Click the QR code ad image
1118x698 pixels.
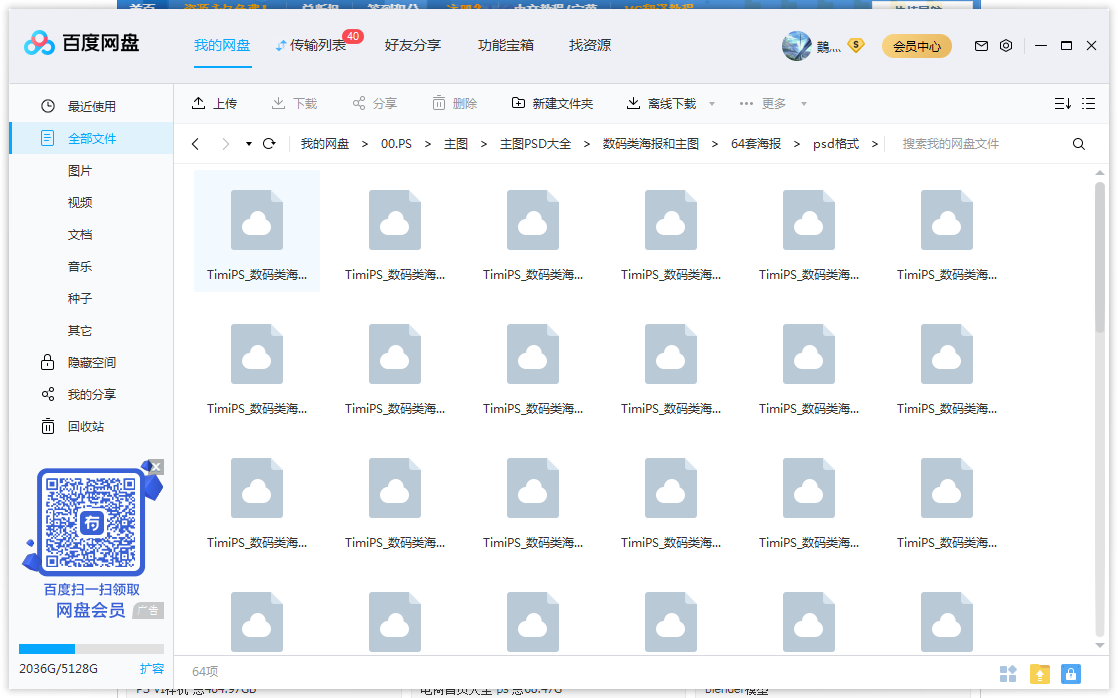tap(91, 522)
